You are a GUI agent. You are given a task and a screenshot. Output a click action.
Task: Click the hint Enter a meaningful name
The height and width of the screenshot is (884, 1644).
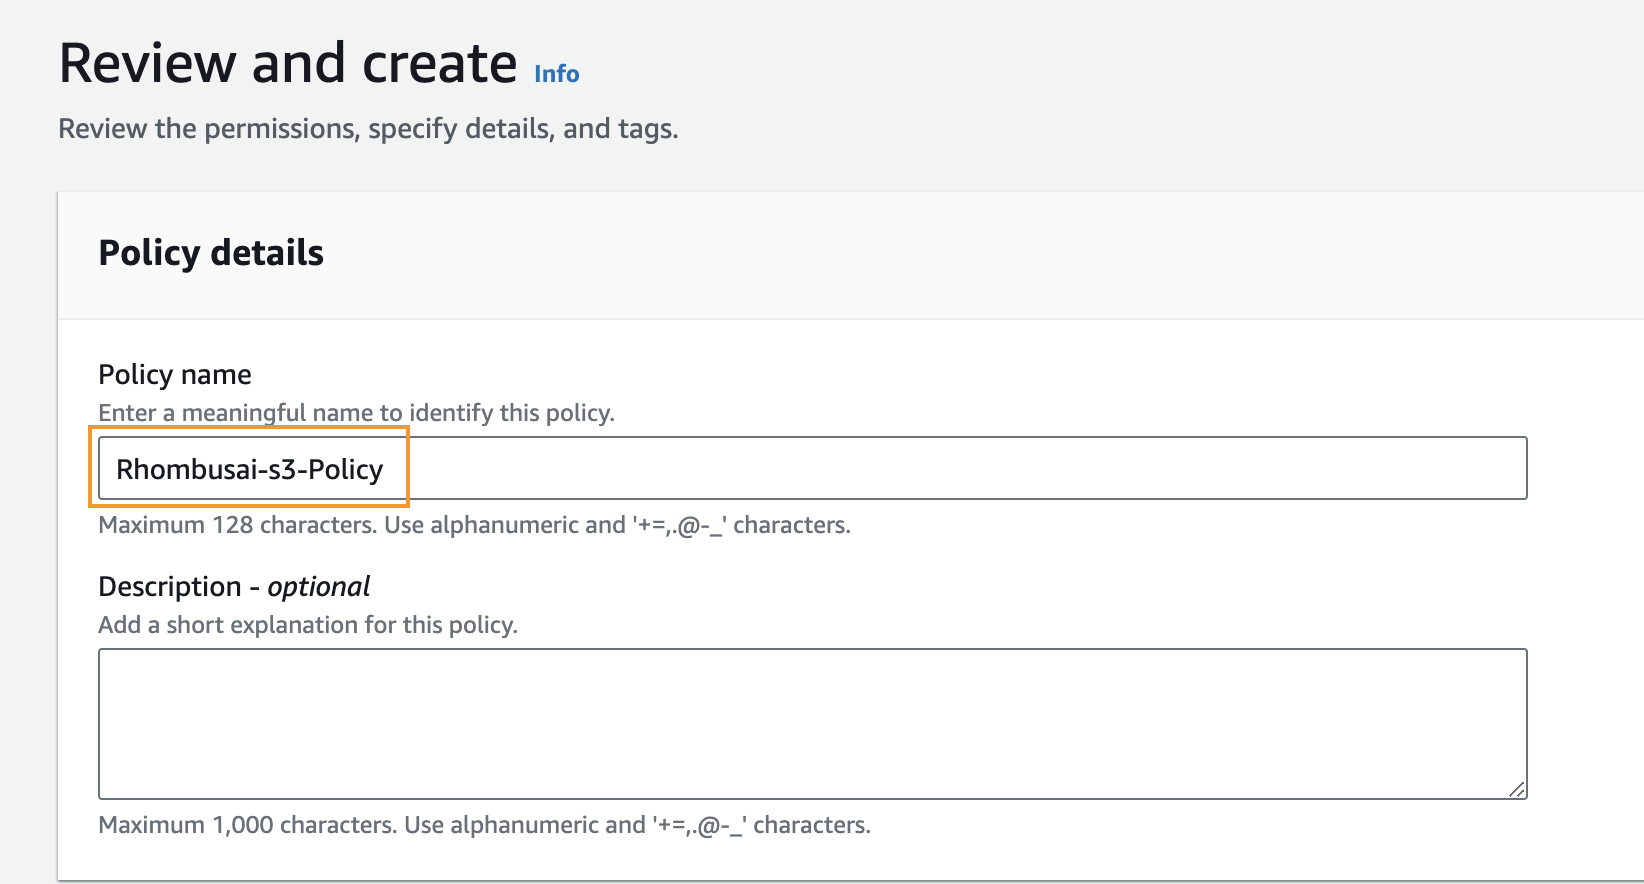point(356,413)
